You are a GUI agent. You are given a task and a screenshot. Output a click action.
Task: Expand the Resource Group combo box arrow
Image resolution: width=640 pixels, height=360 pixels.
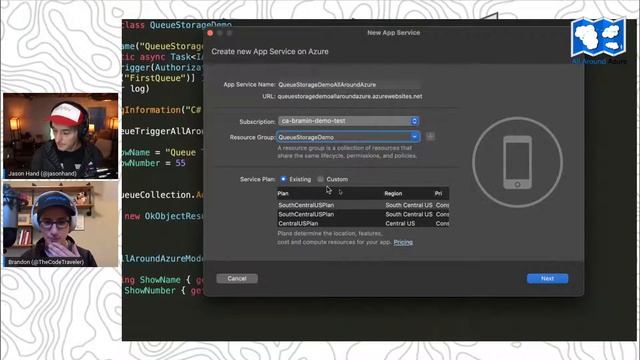pos(414,137)
